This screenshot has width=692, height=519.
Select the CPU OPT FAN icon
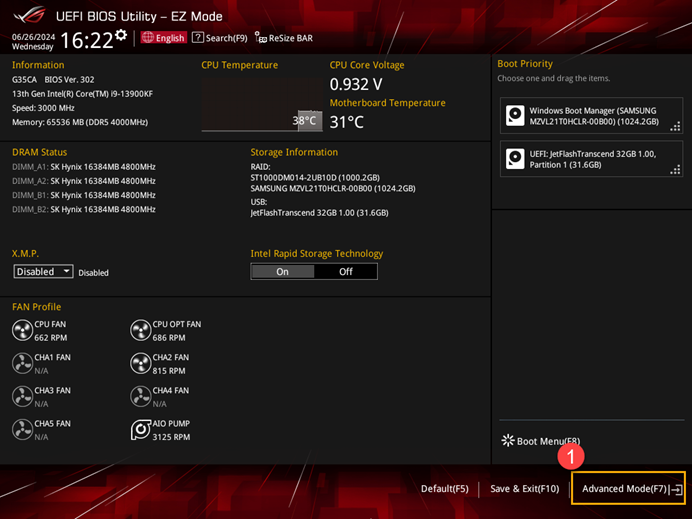140,331
